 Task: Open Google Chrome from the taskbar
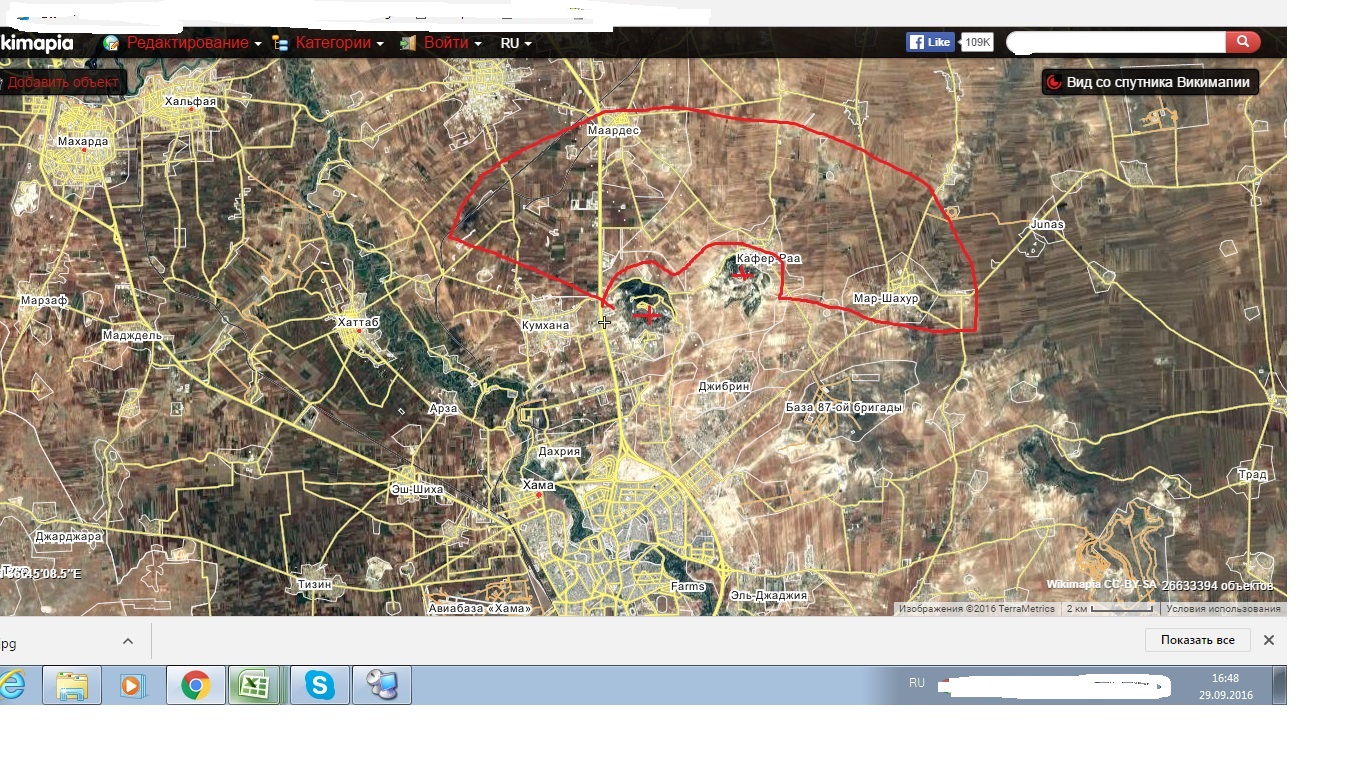(195, 686)
